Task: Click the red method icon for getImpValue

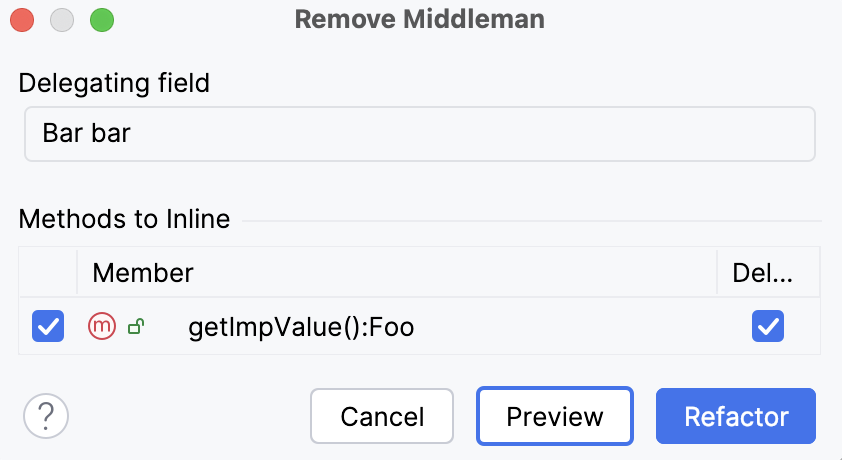Action: 102,326
